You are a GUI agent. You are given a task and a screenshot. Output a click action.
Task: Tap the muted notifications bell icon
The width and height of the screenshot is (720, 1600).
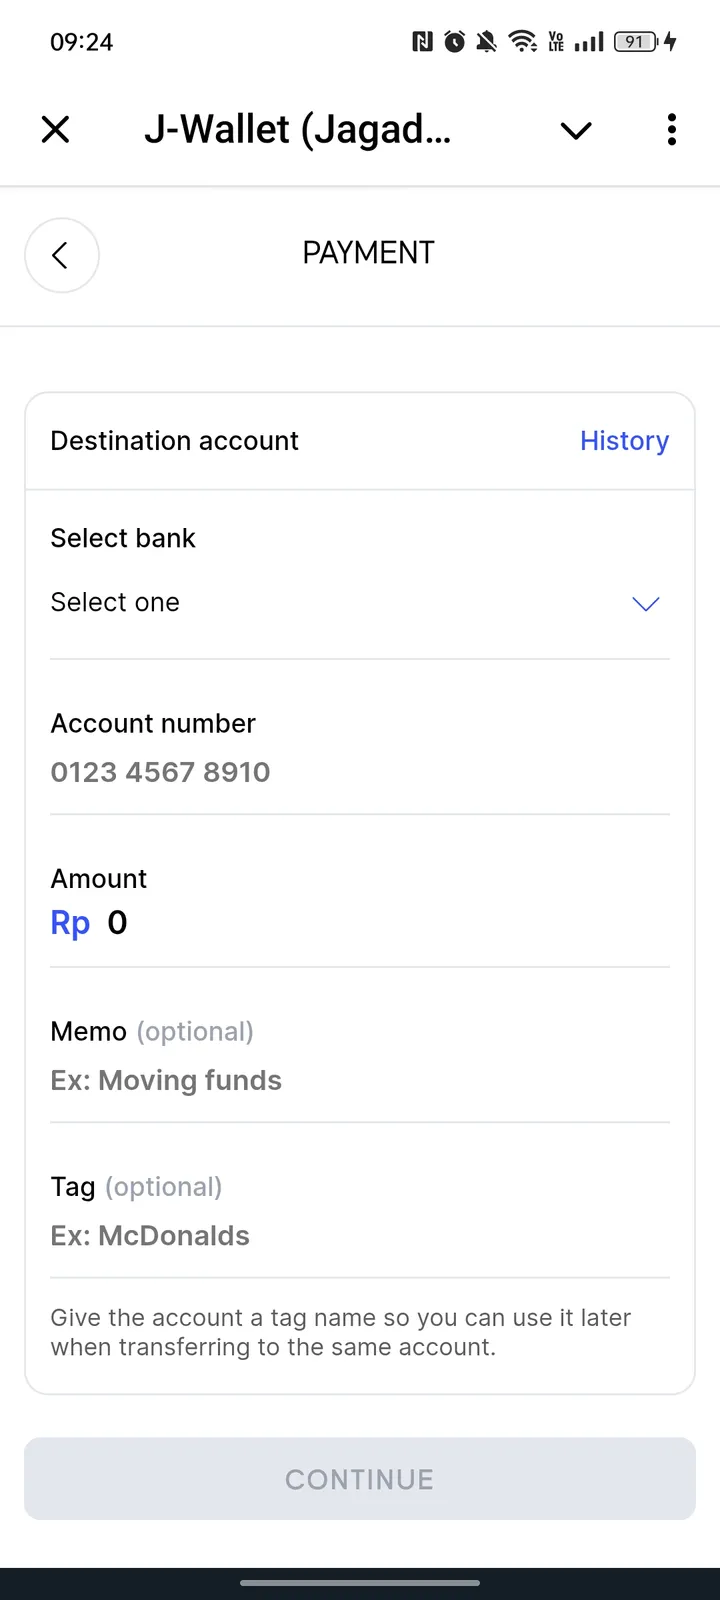point(487,42)
